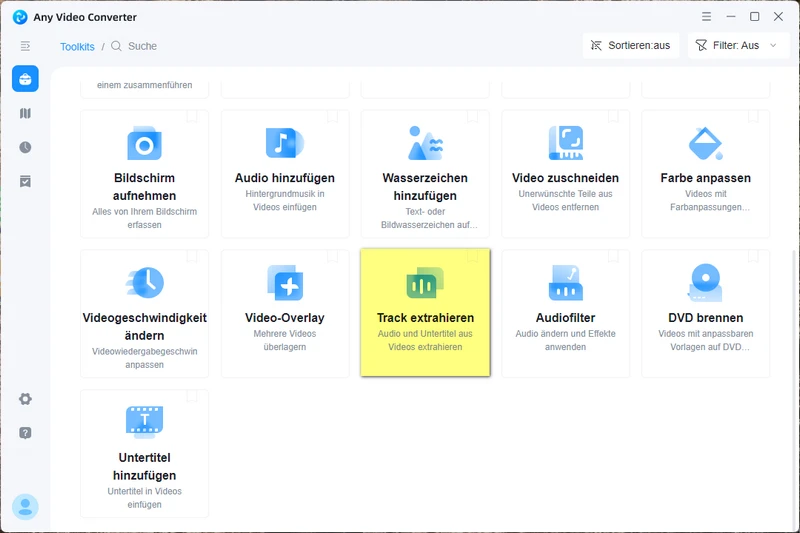Expand the sidebar with the collapse icon
The height and width of the screenshot is (533, 800).
tap(26, 46)
